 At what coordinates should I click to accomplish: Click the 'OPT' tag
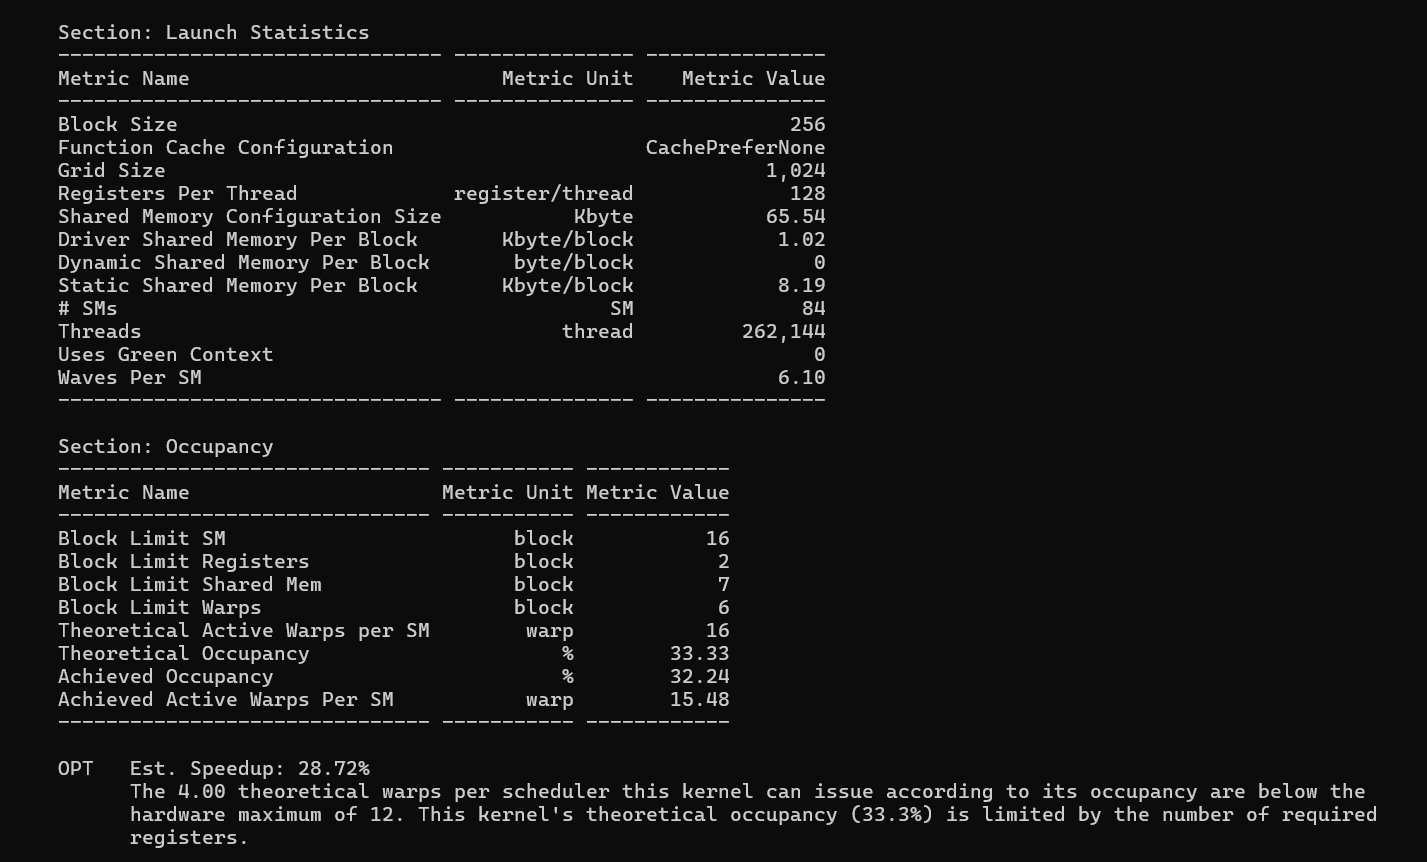(x=75, y=769)
